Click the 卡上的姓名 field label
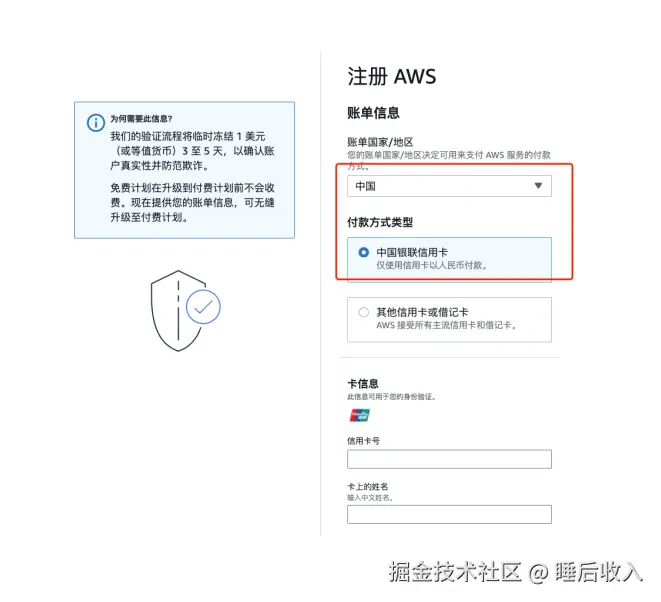 pyautogui.click(x=368, y=486)
